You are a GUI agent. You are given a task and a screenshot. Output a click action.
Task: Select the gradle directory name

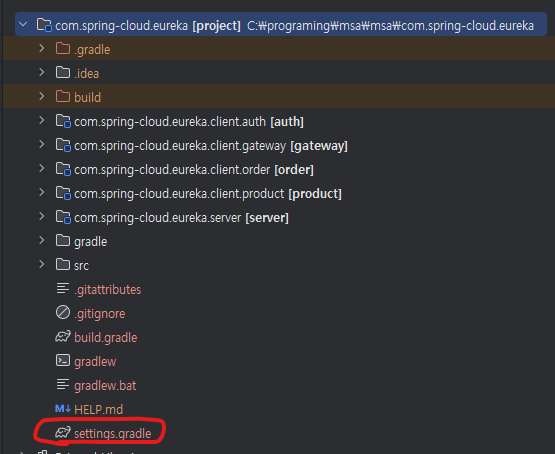(x=90, y=242)
